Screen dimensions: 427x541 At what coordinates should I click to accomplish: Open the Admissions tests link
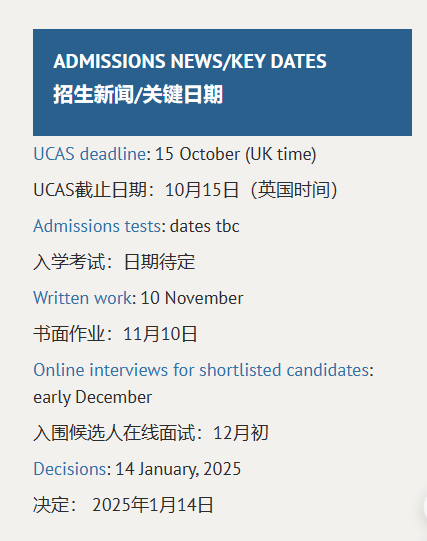tap(97, 226)
